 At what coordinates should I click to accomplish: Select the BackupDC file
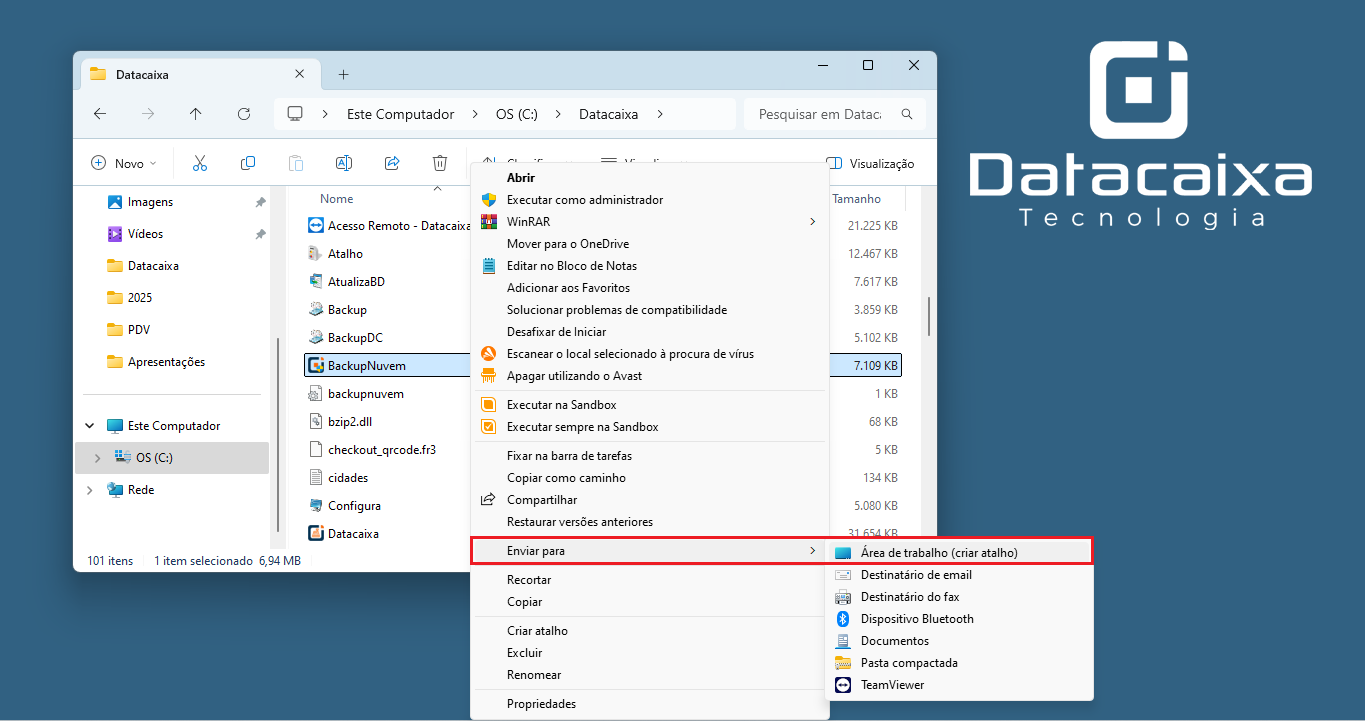[x=355, y=338]
